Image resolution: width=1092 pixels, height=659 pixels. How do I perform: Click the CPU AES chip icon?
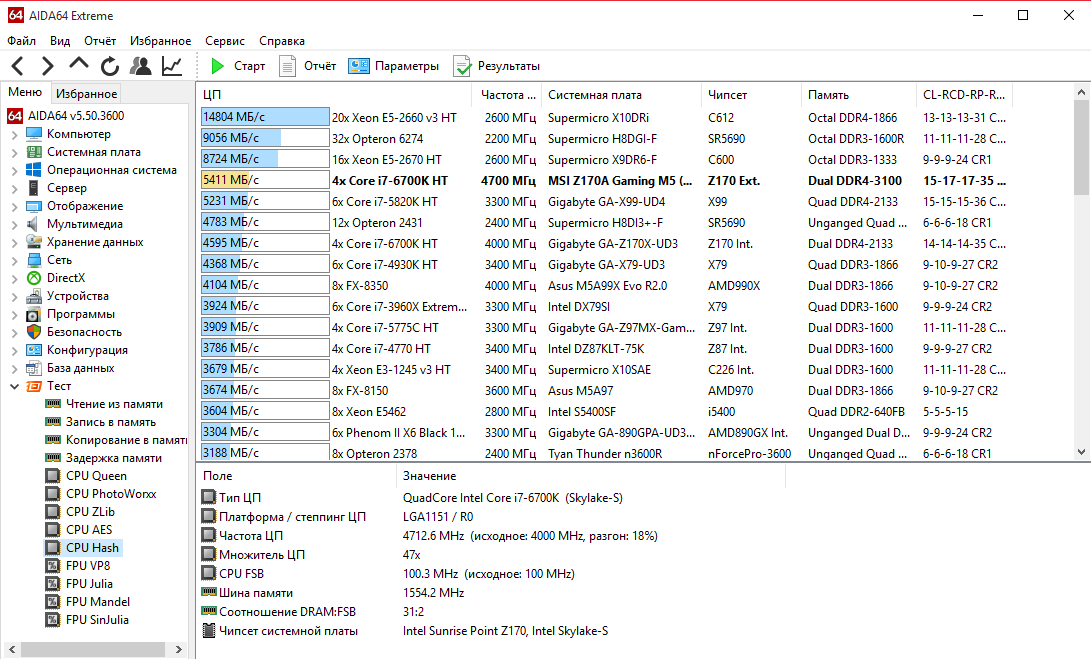pyautogui.click(x=52, y=530)
